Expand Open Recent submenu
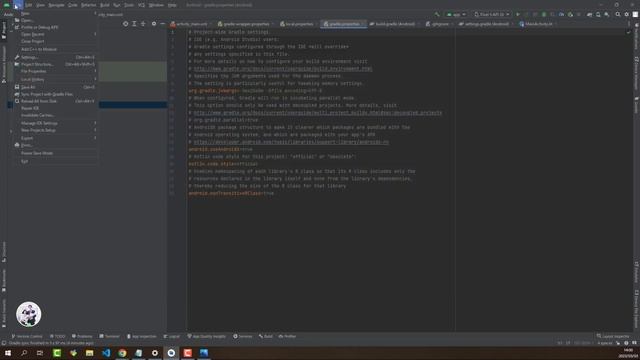Viewport: 640px width, 360px height. (x=56, y=34)
